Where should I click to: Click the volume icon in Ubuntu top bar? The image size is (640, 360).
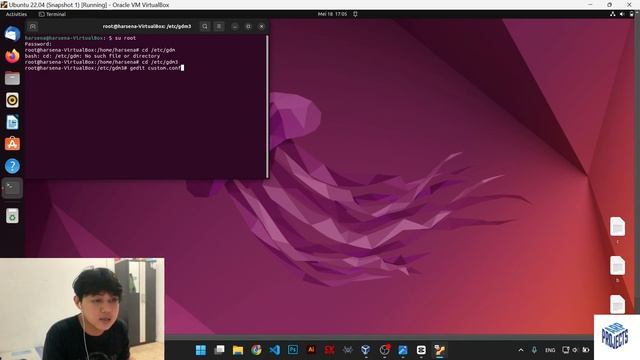622,14
